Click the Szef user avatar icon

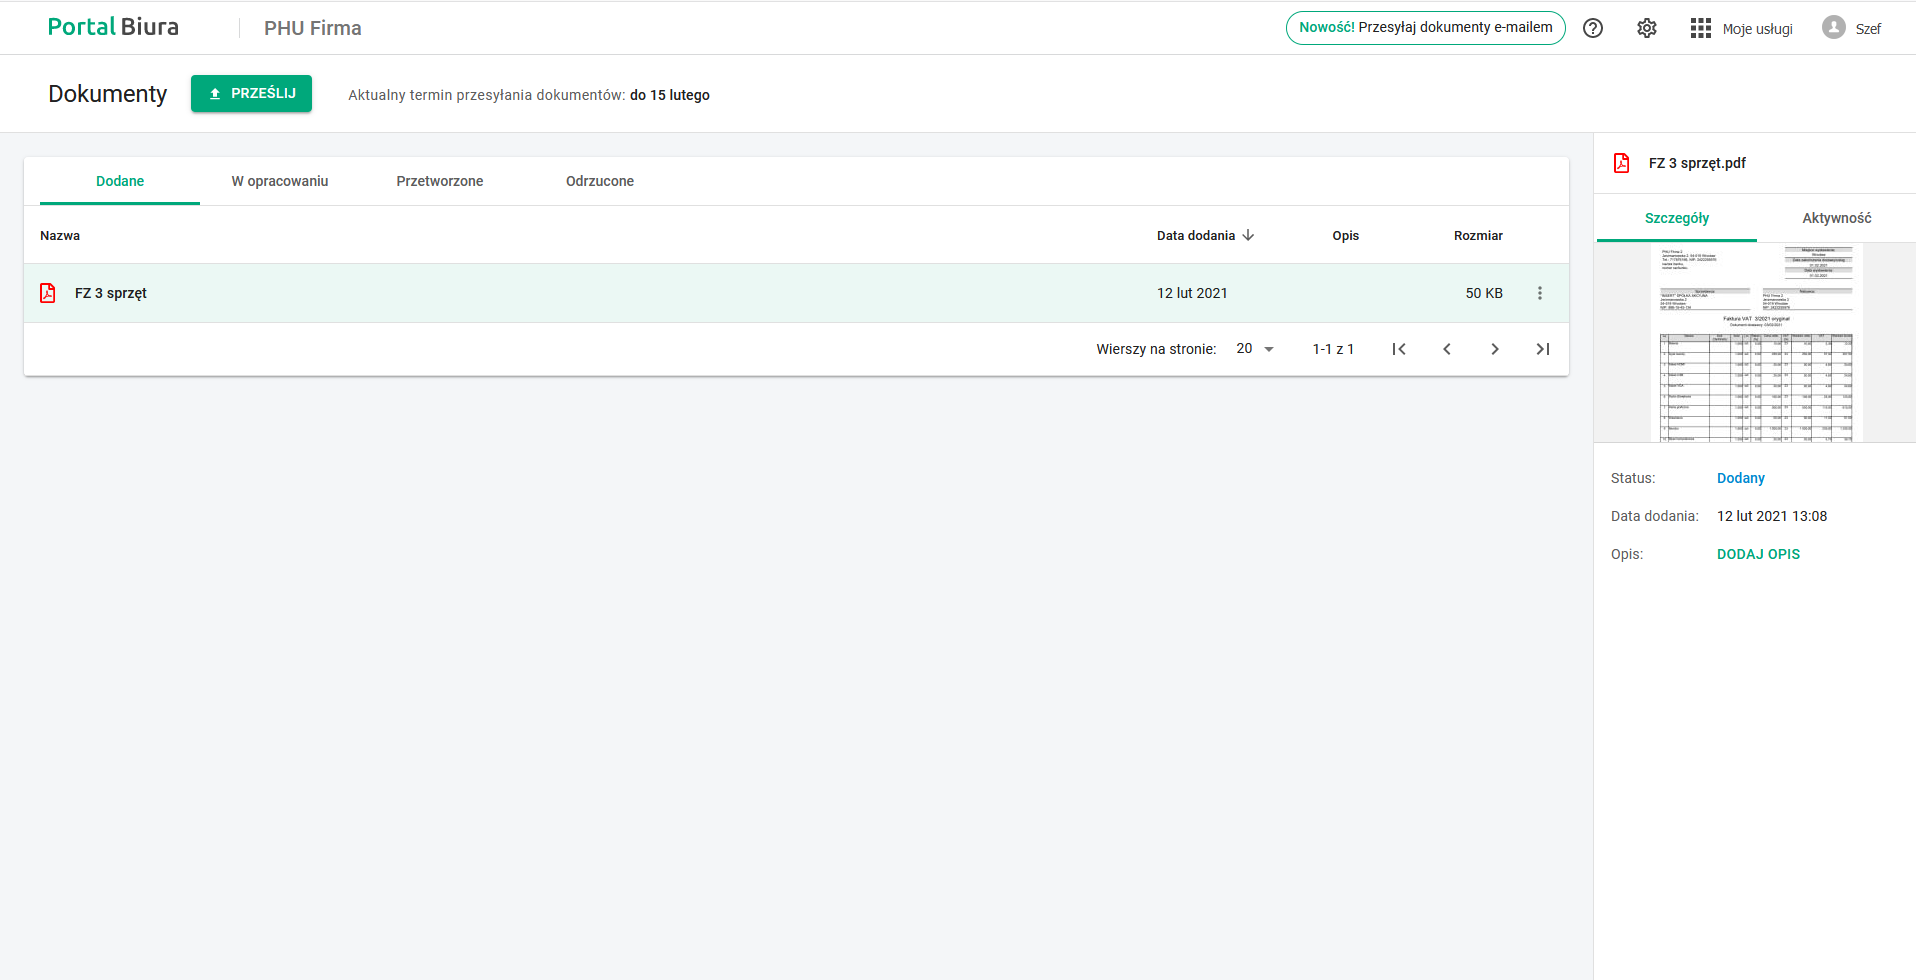pyautogui.click(x=1833, y=27)
